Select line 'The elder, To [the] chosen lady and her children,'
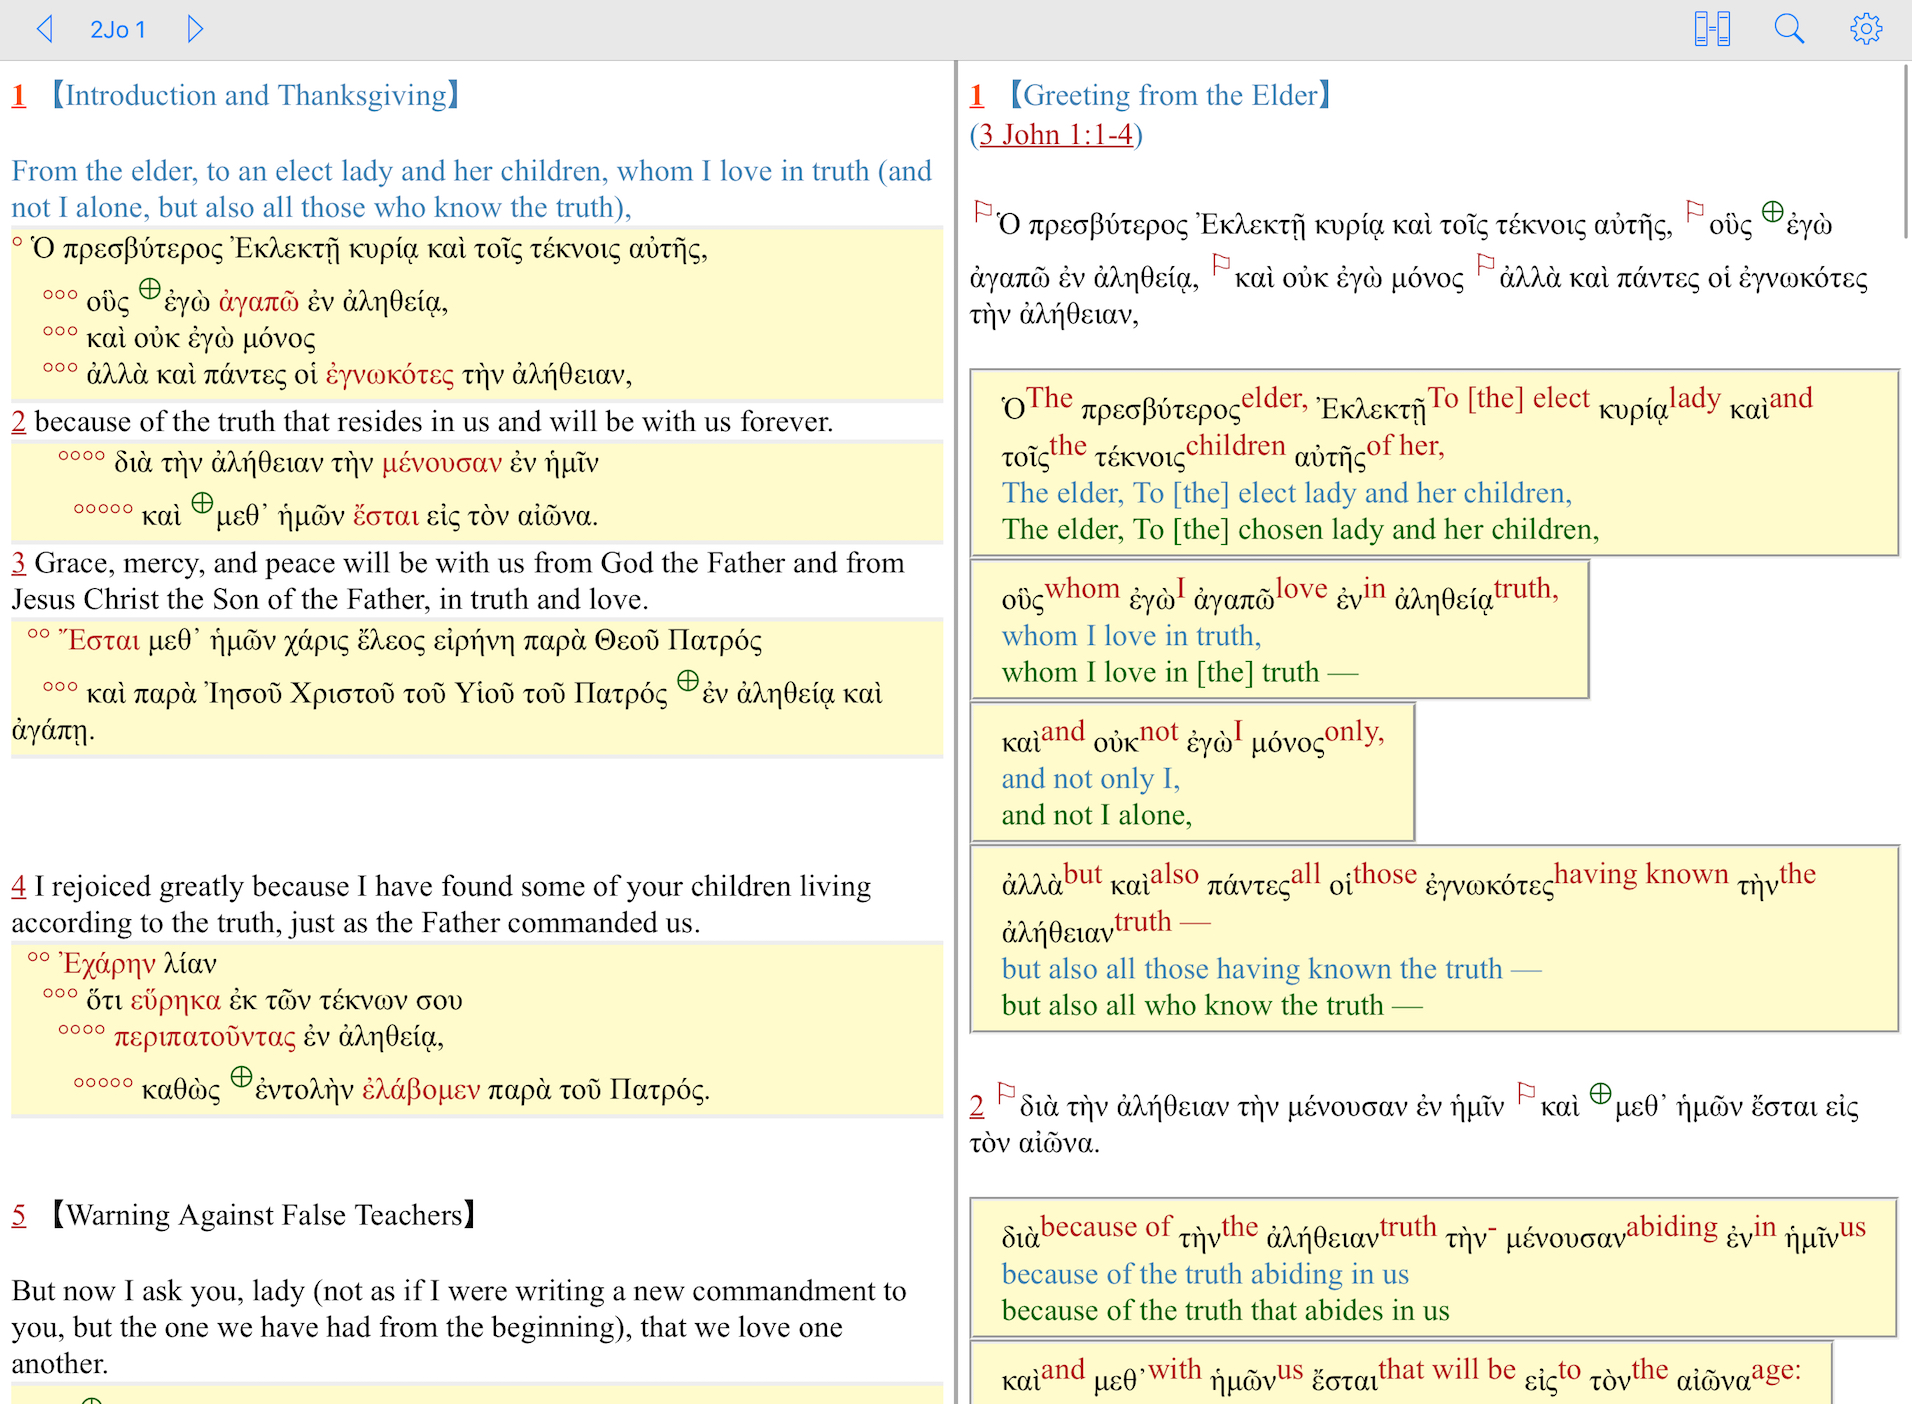1912x1404 pixels. [x=1300, y=529]
